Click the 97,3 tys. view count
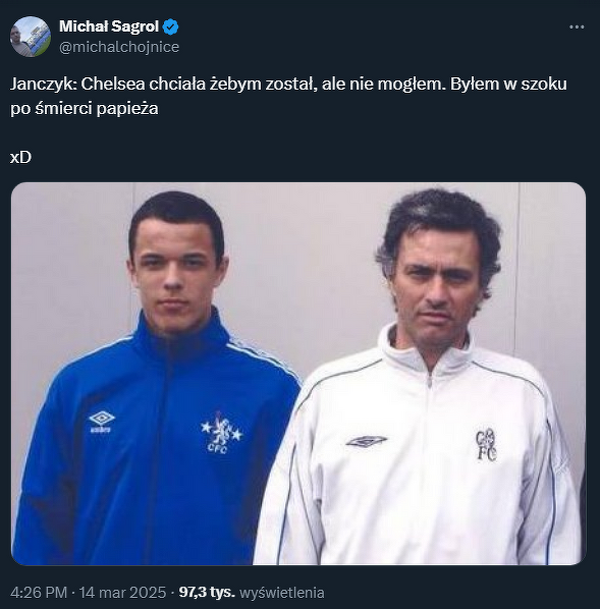The width and height of the screenshot is (600, 609). [x=203, y=591]
